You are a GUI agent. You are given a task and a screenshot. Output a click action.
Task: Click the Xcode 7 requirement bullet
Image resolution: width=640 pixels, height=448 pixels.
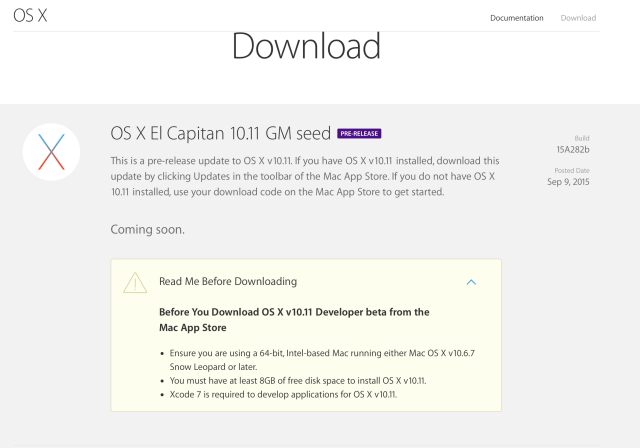coord(283,395)
